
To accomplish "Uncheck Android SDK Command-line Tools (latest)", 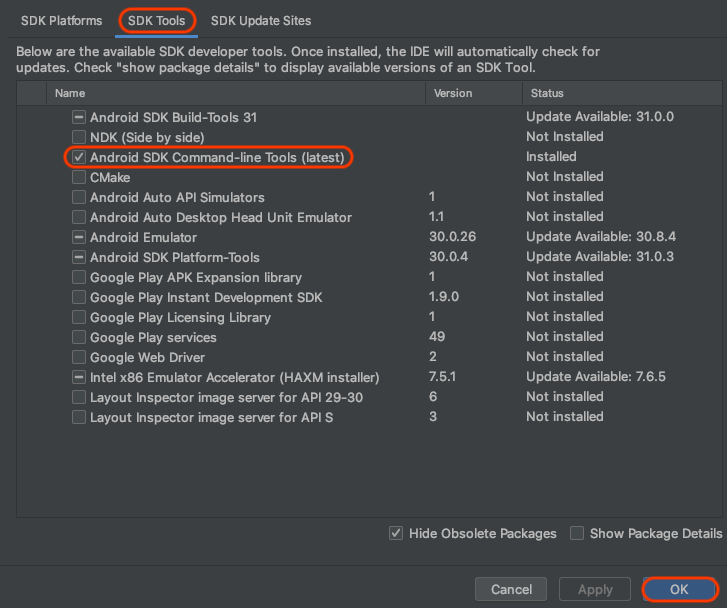I will [x=79, y=157].
